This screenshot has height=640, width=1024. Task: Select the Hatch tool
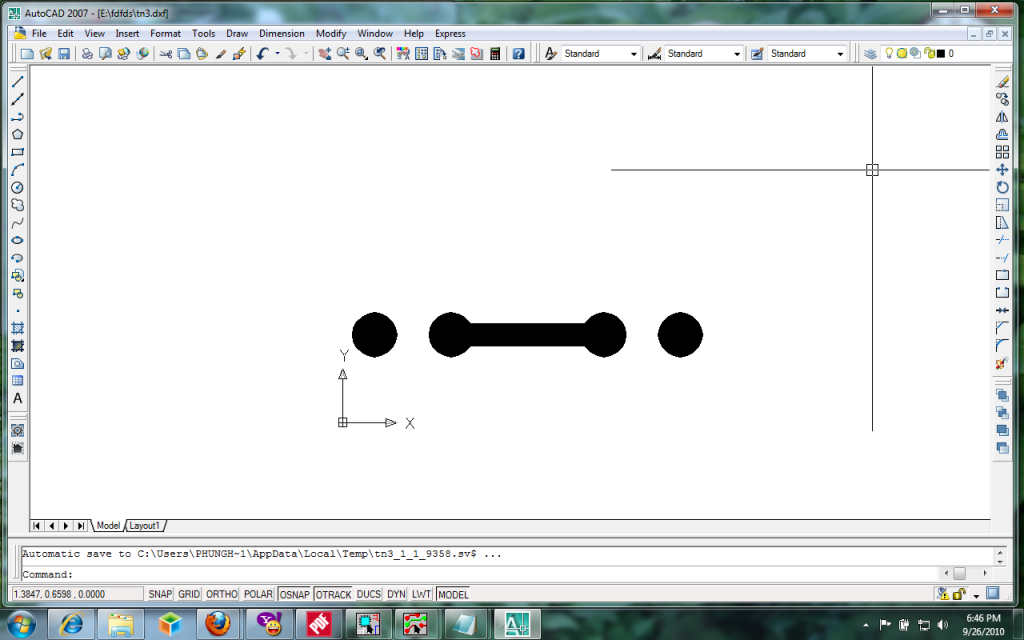click(x=18, y=328)
